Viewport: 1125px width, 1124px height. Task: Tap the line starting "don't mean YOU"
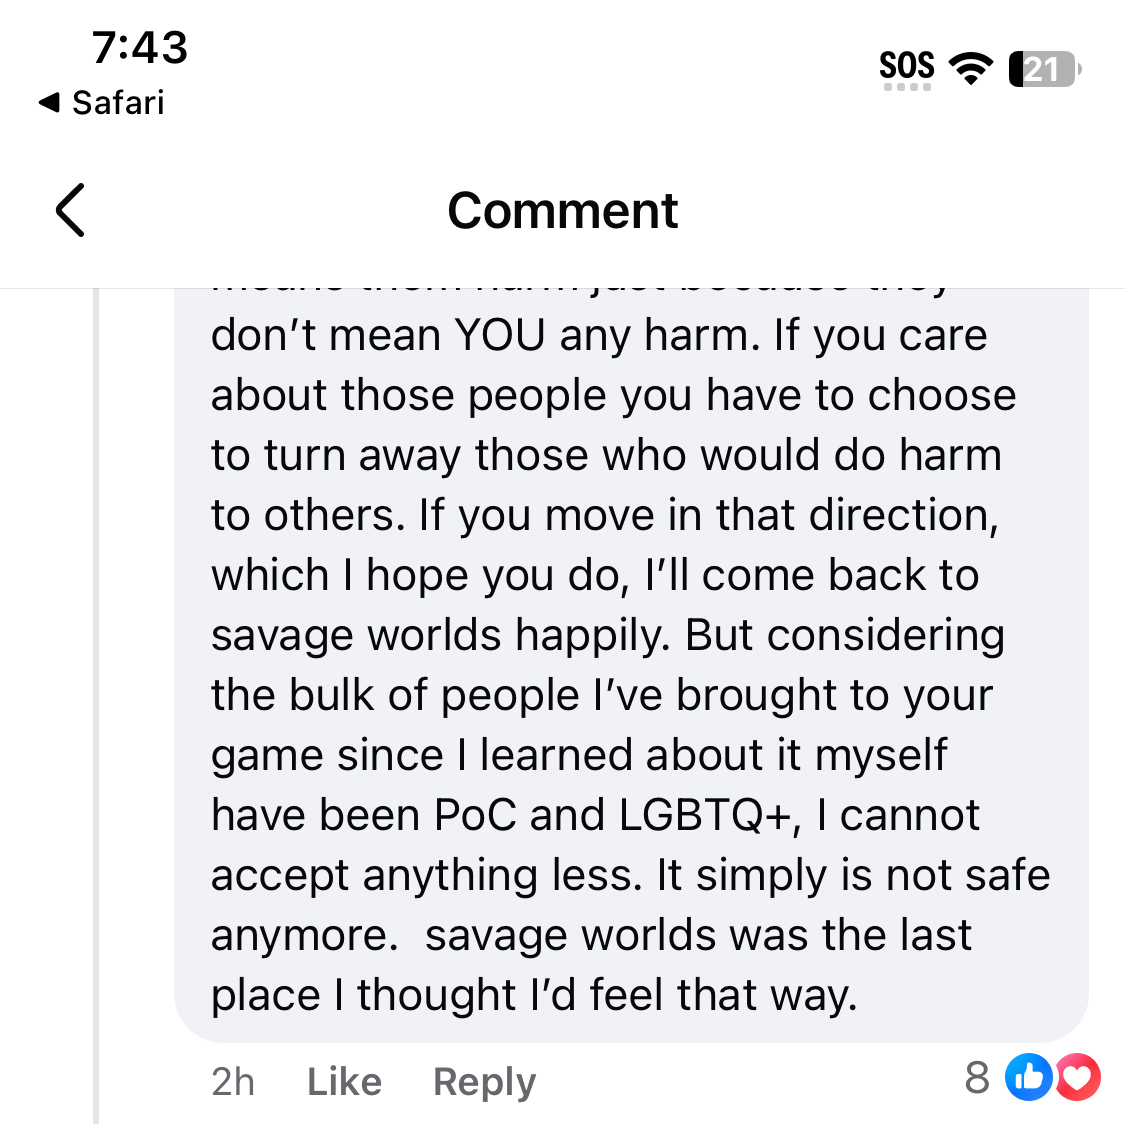pyautogui.click(x=598, y=336)
